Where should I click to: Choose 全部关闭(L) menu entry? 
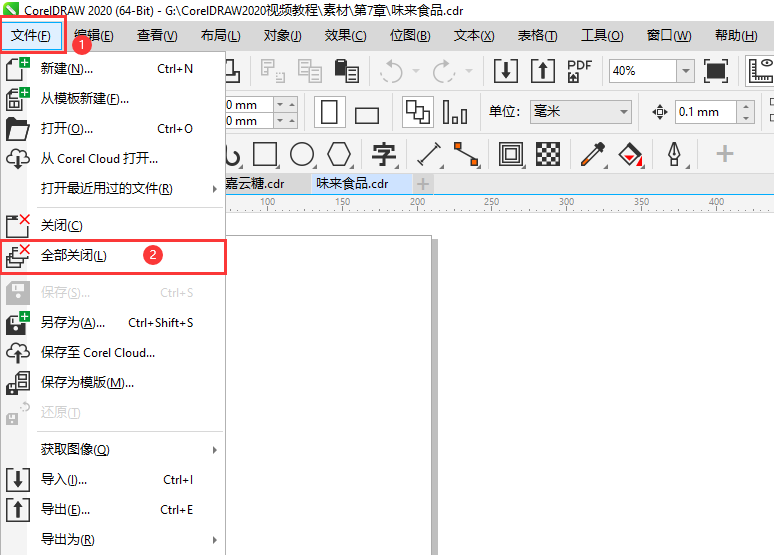pos(113,256)
